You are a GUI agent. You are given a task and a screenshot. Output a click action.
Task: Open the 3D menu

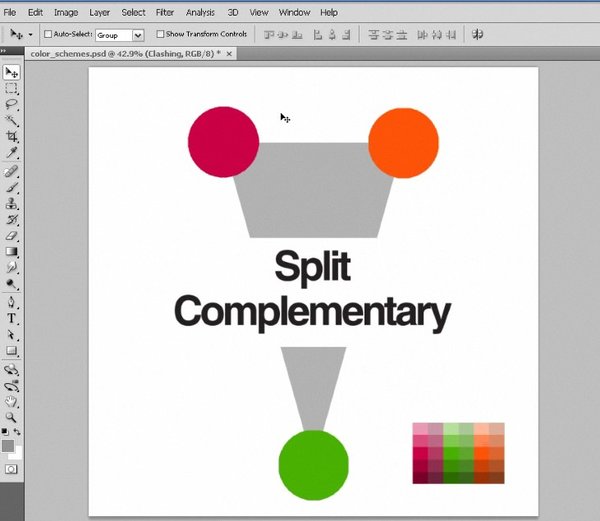click(233, 13)
